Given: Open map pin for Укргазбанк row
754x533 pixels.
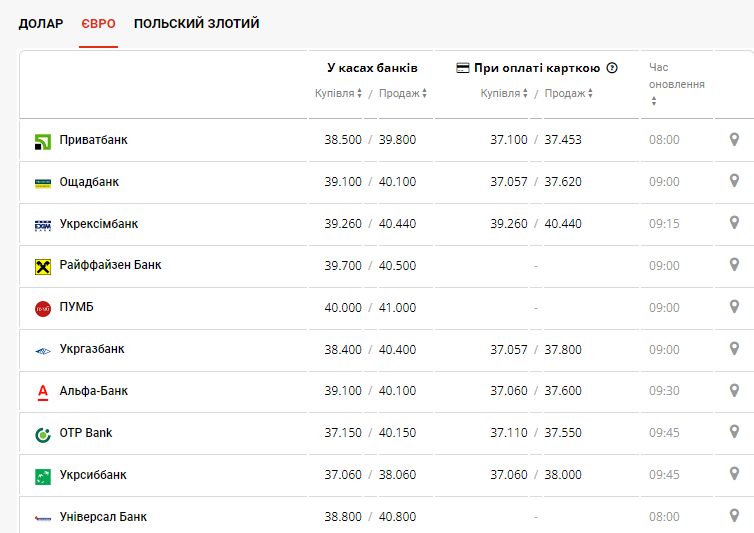Looking at the screenshot, I should tap(734, 349).
